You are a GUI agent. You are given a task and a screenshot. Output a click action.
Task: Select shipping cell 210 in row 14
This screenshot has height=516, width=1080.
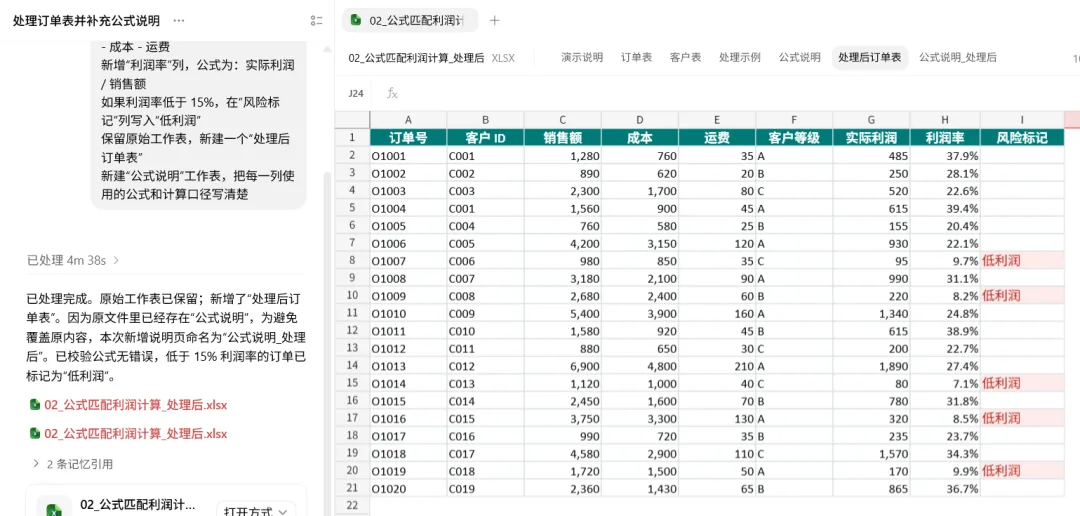pos(717,365)
